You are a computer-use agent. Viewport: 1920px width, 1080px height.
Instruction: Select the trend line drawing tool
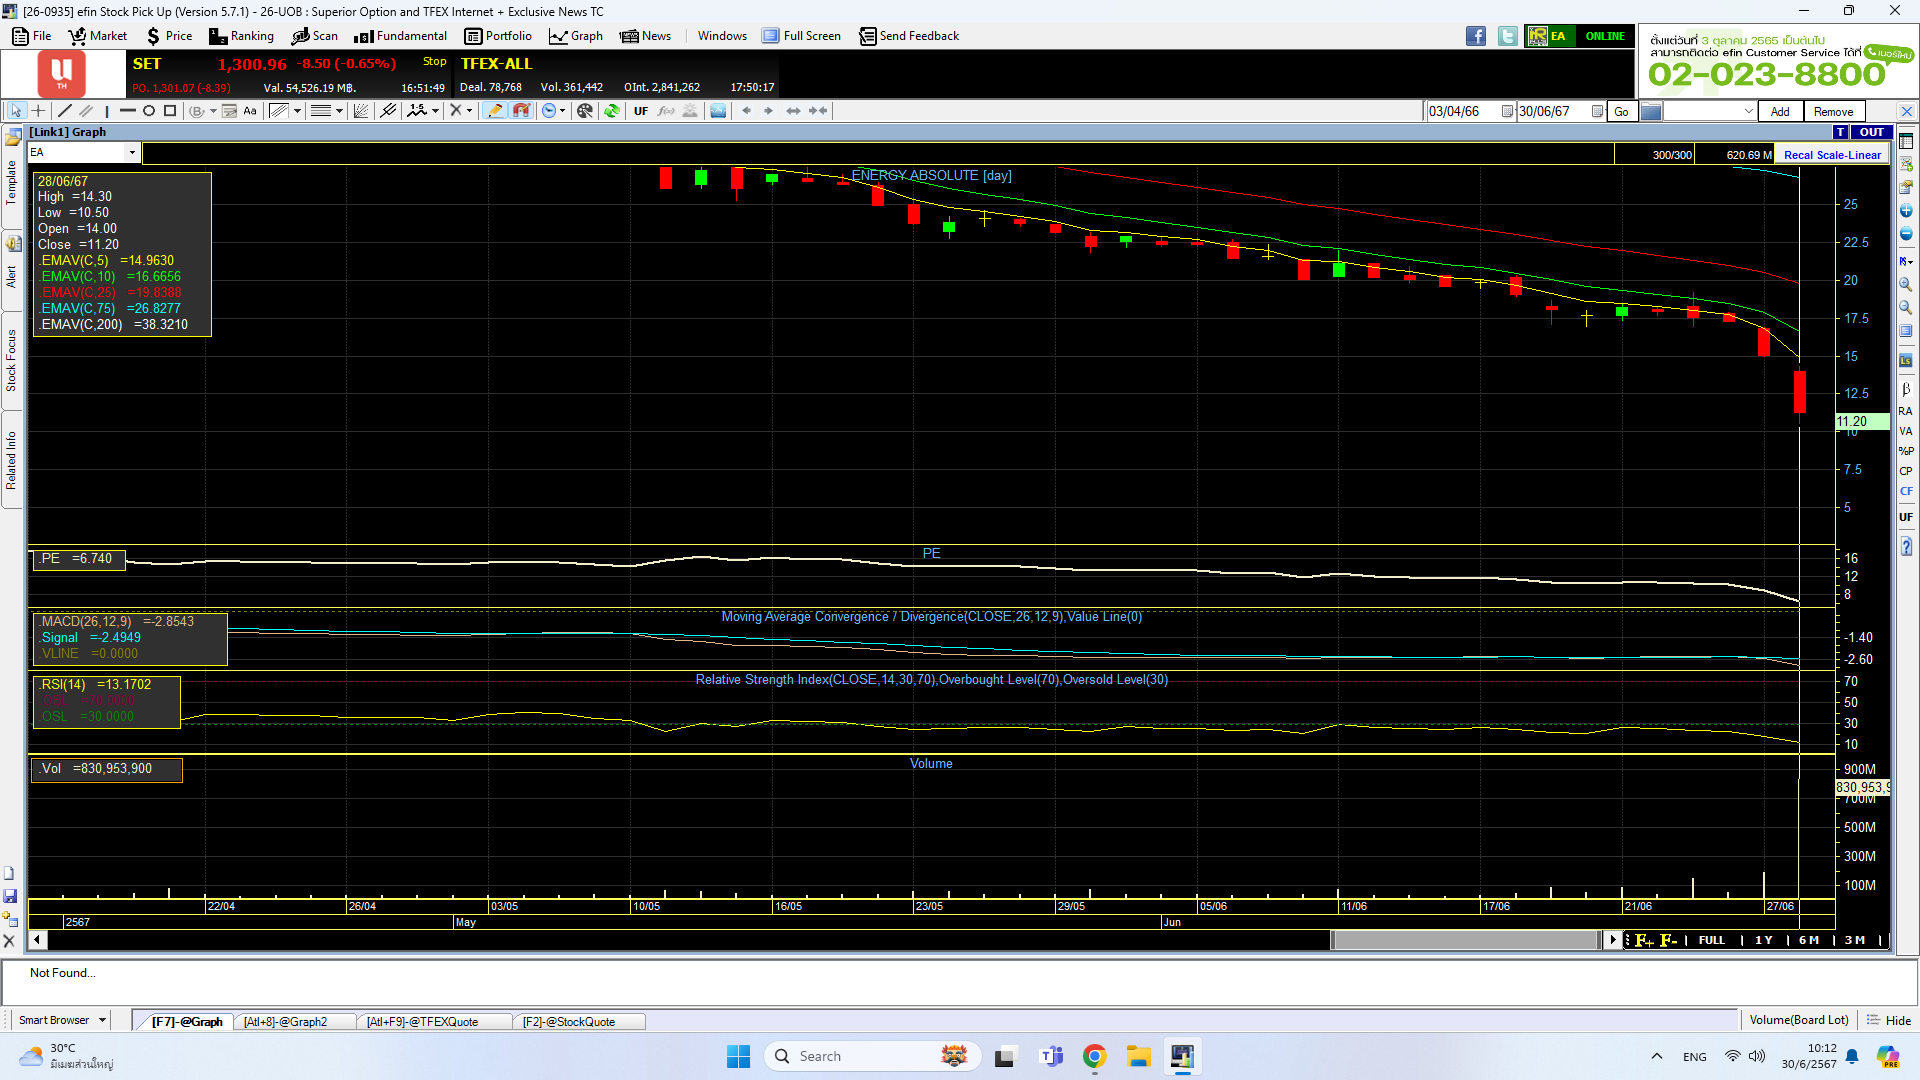coord(65,111)
